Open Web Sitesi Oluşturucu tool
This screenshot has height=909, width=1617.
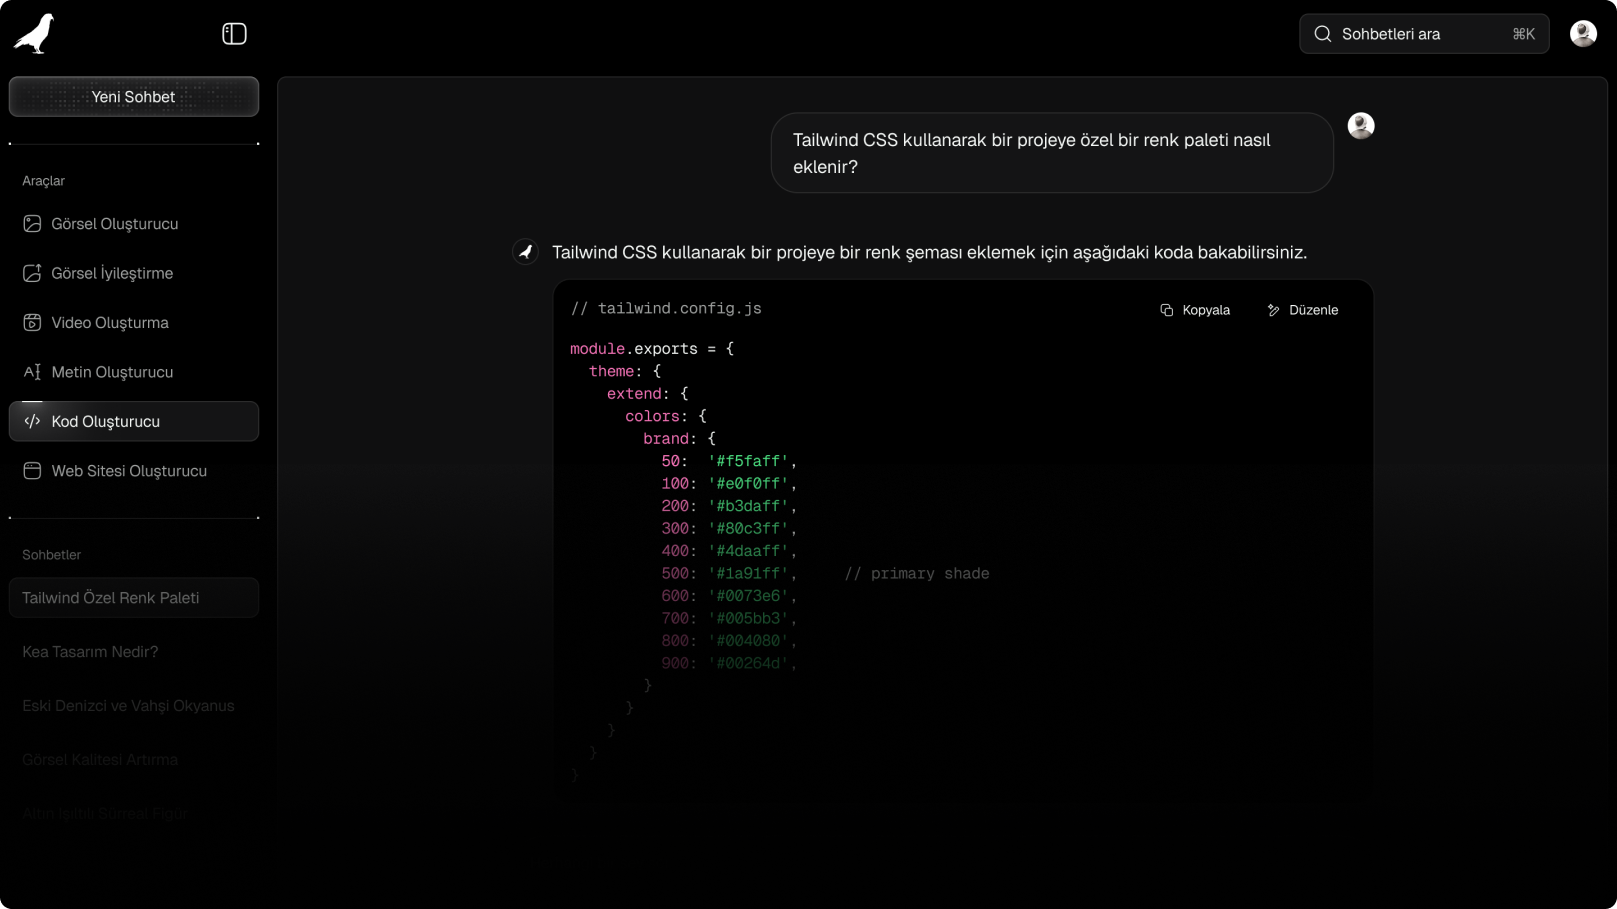(134, 471)
